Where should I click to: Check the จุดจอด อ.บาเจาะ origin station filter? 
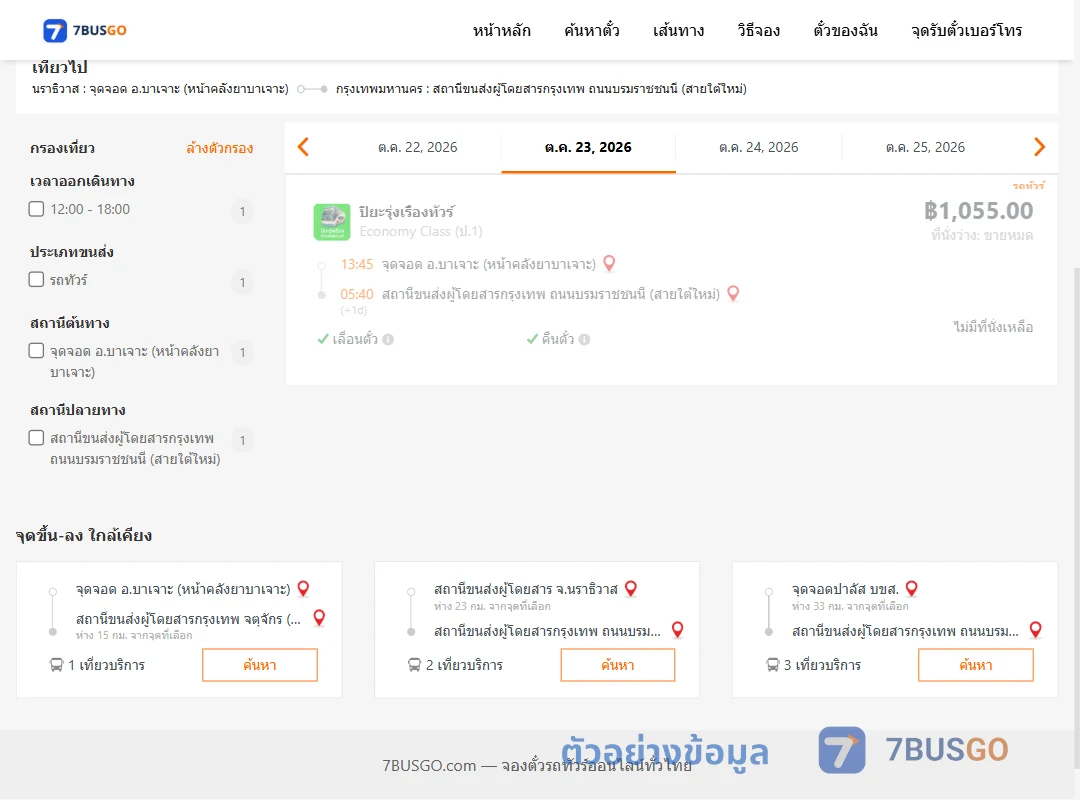click(x=37, y=351)
